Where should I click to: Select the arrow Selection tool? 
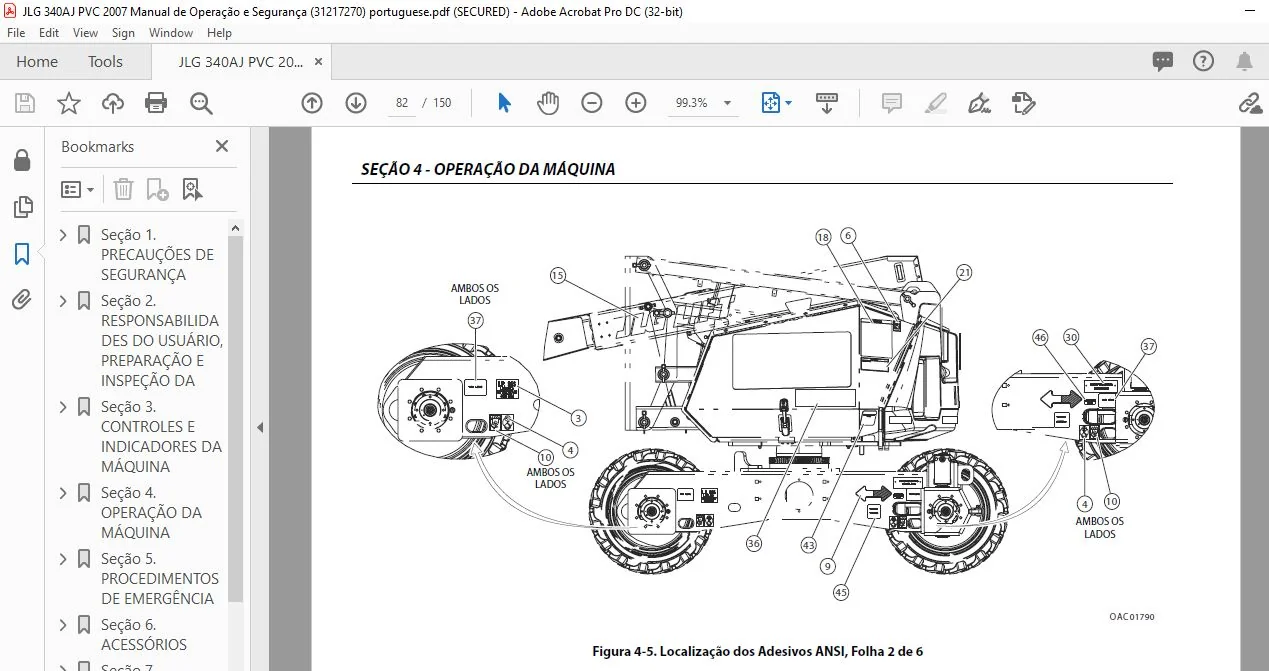[x=504, y=103]
